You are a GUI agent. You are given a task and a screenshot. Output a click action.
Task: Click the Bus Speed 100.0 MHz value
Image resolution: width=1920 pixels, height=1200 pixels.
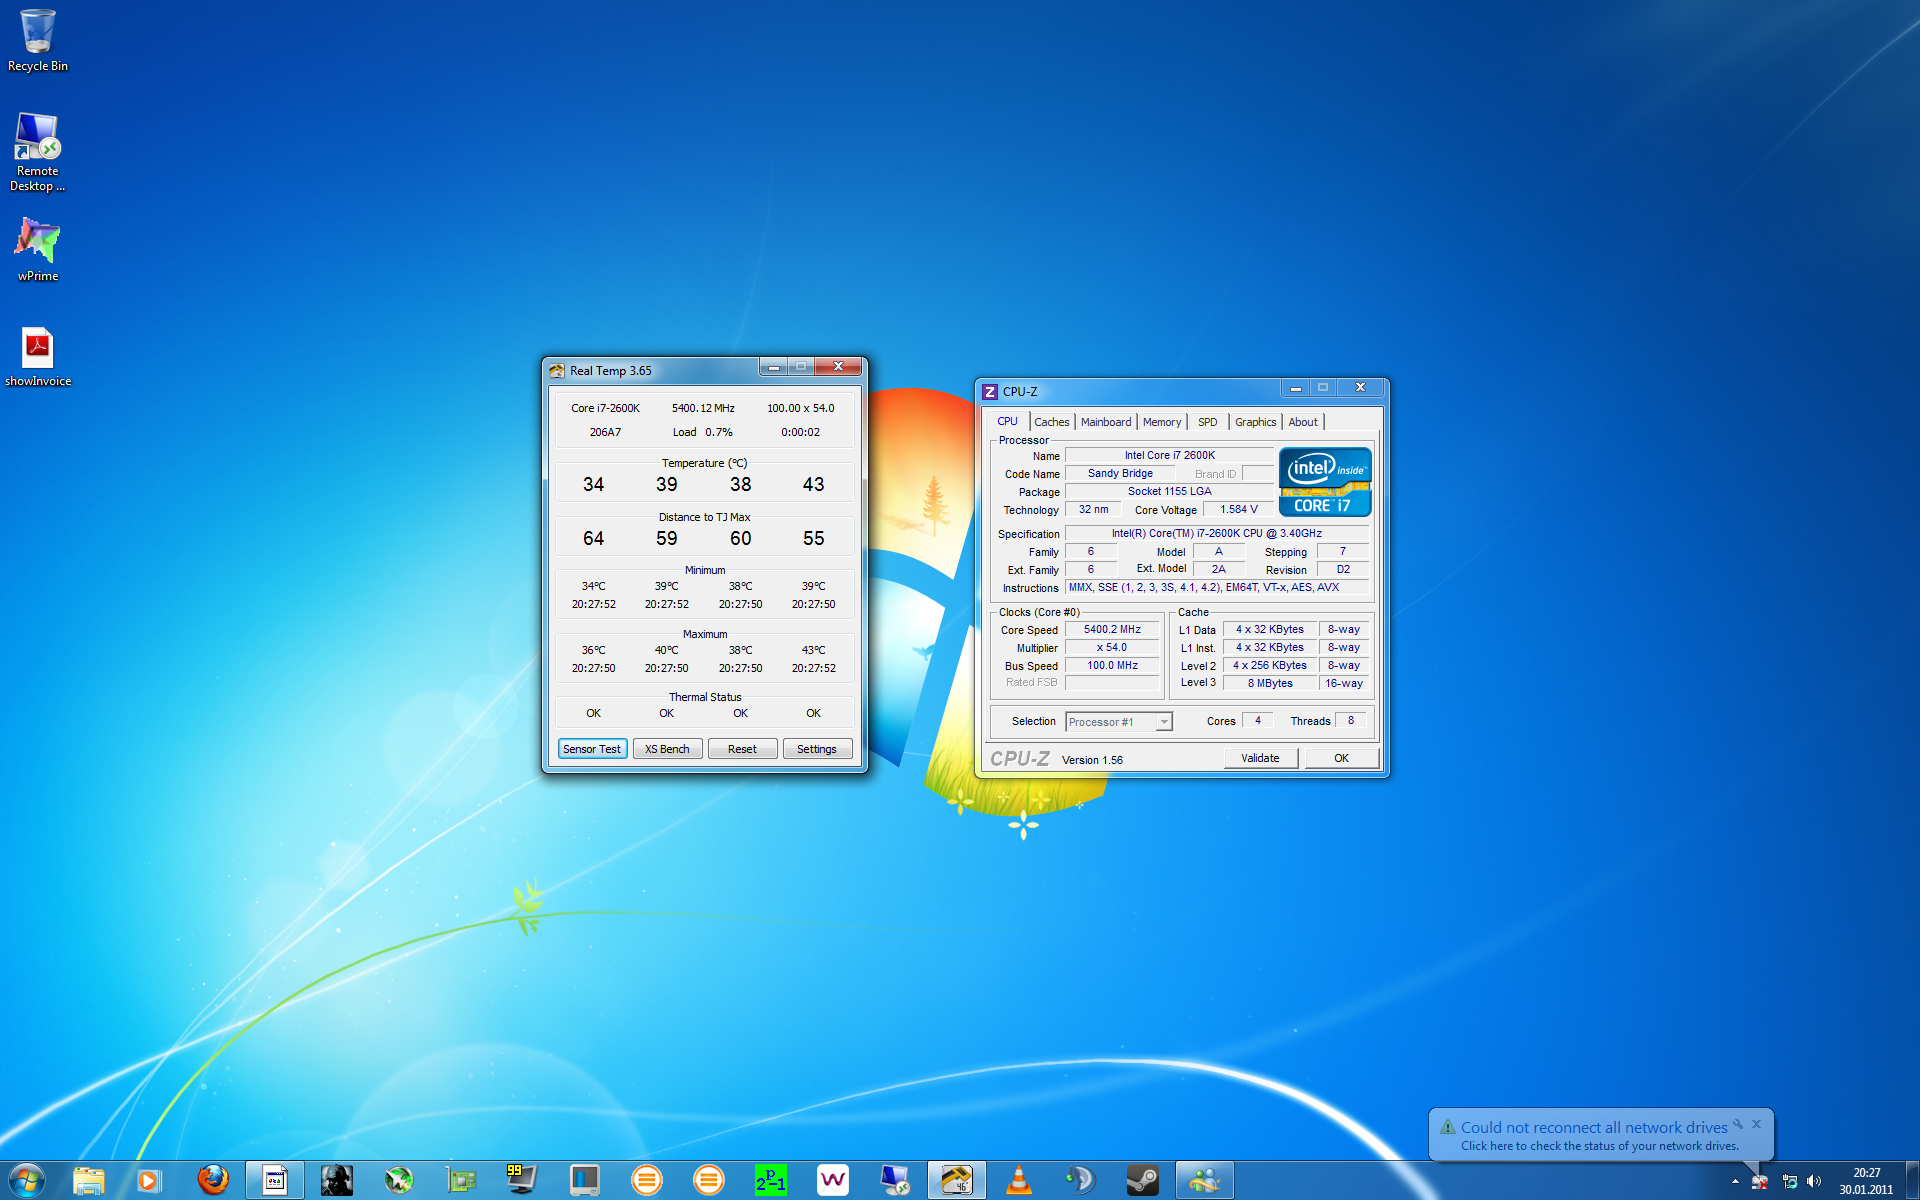click(x=1112, y=666)
